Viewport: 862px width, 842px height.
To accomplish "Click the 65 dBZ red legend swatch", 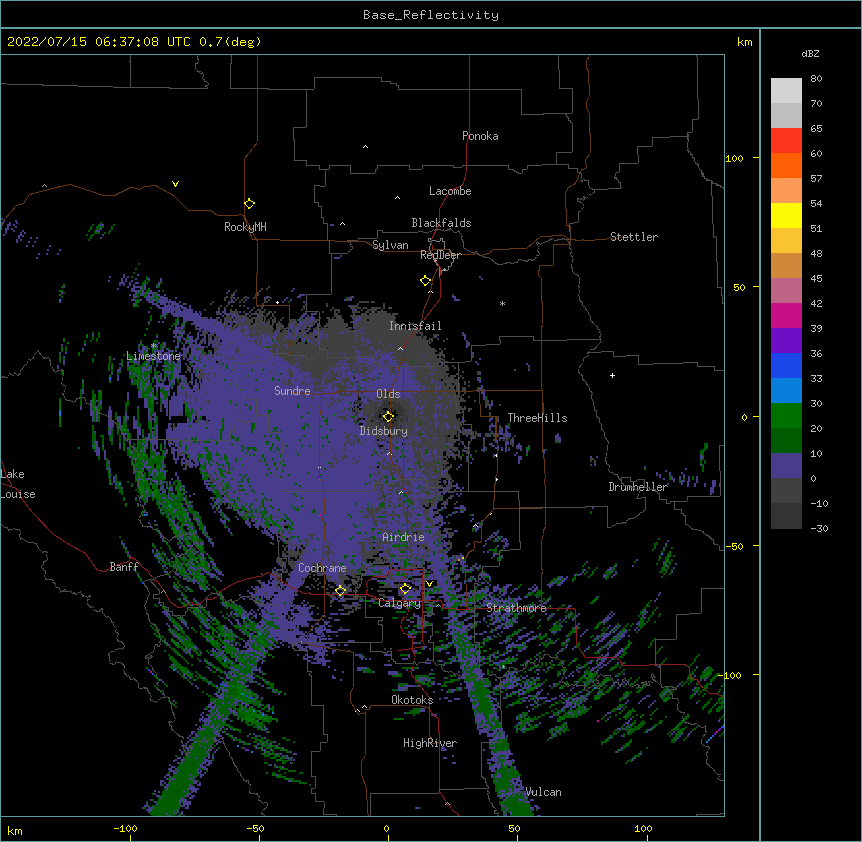I will (786, 140).
